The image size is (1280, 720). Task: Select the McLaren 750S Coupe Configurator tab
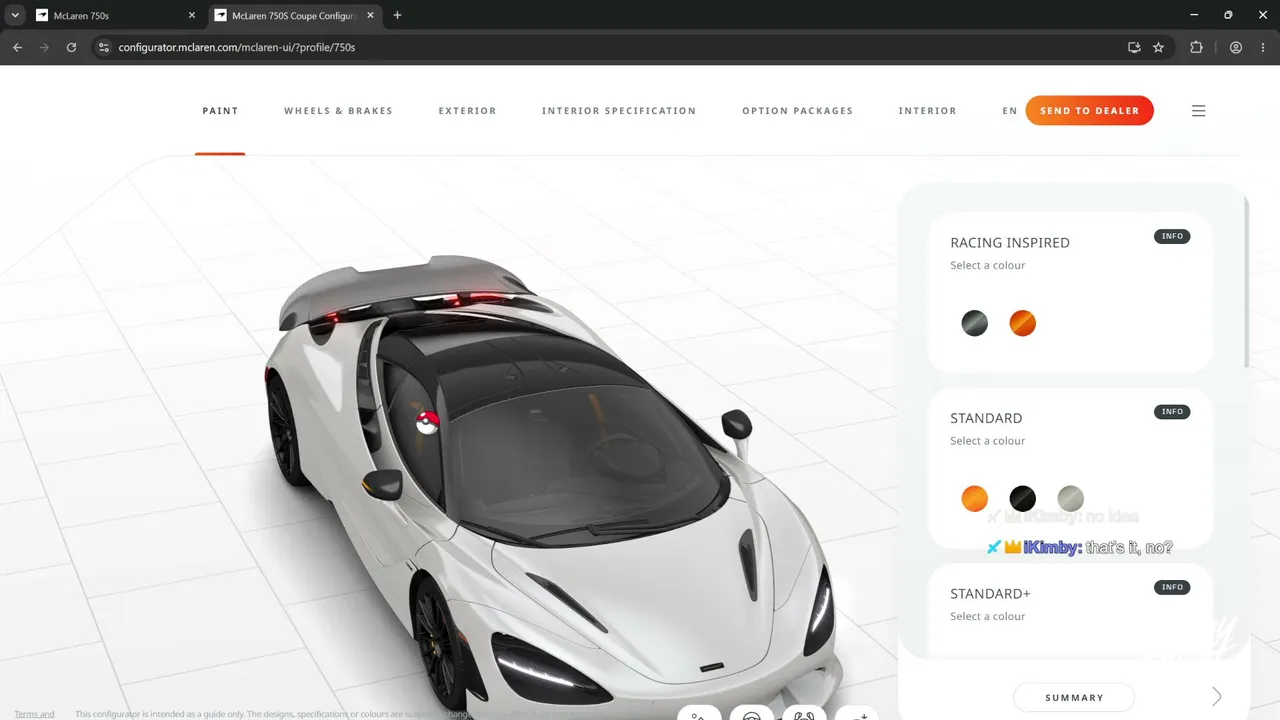pos(295,16)
